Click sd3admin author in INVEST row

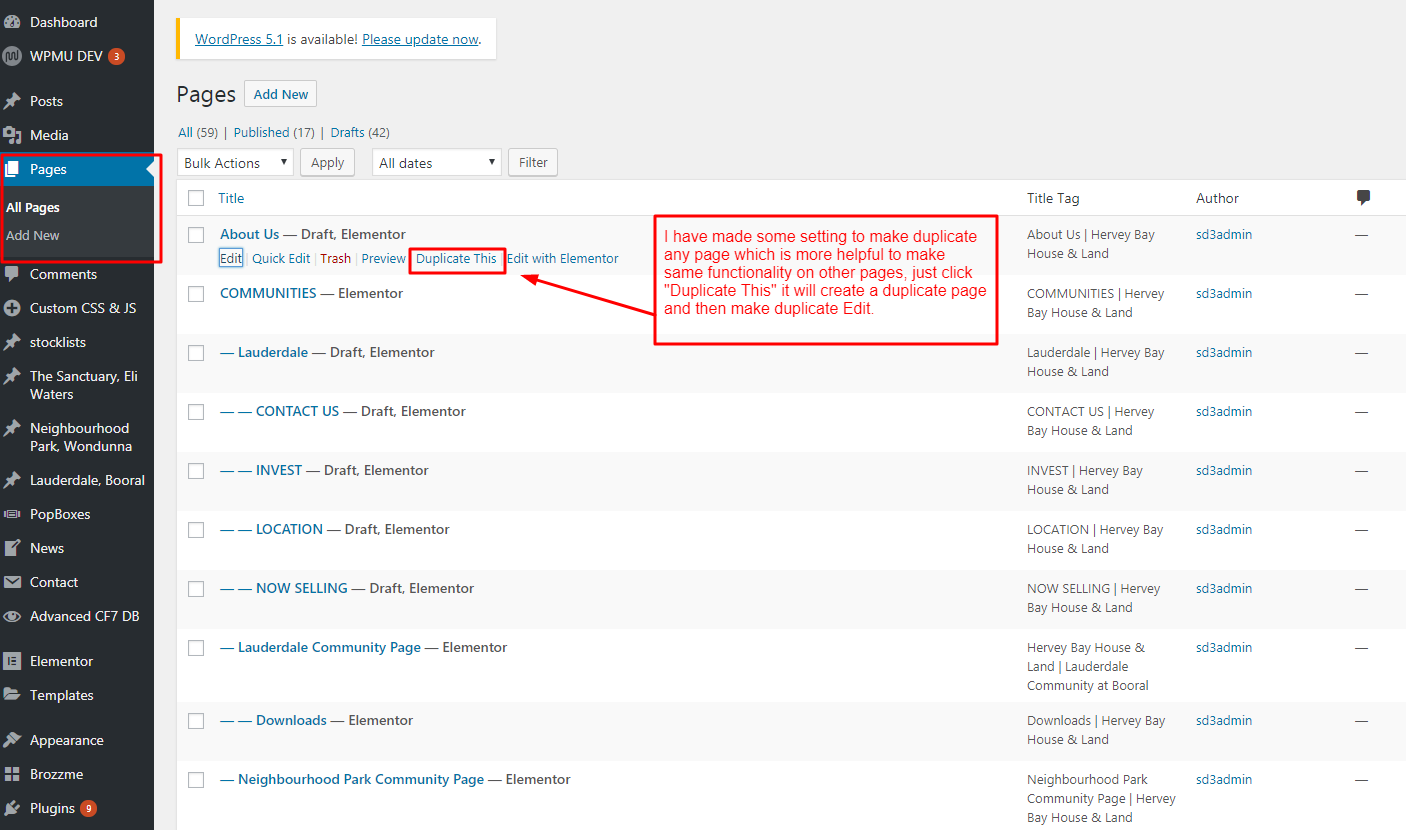1224,470
